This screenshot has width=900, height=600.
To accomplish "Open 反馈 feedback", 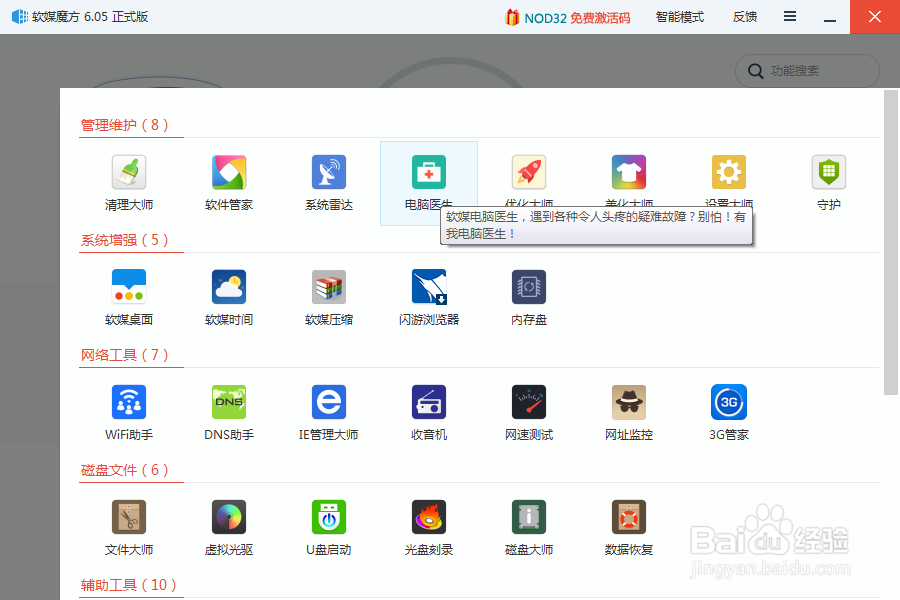I will click(x=744, y=17).
